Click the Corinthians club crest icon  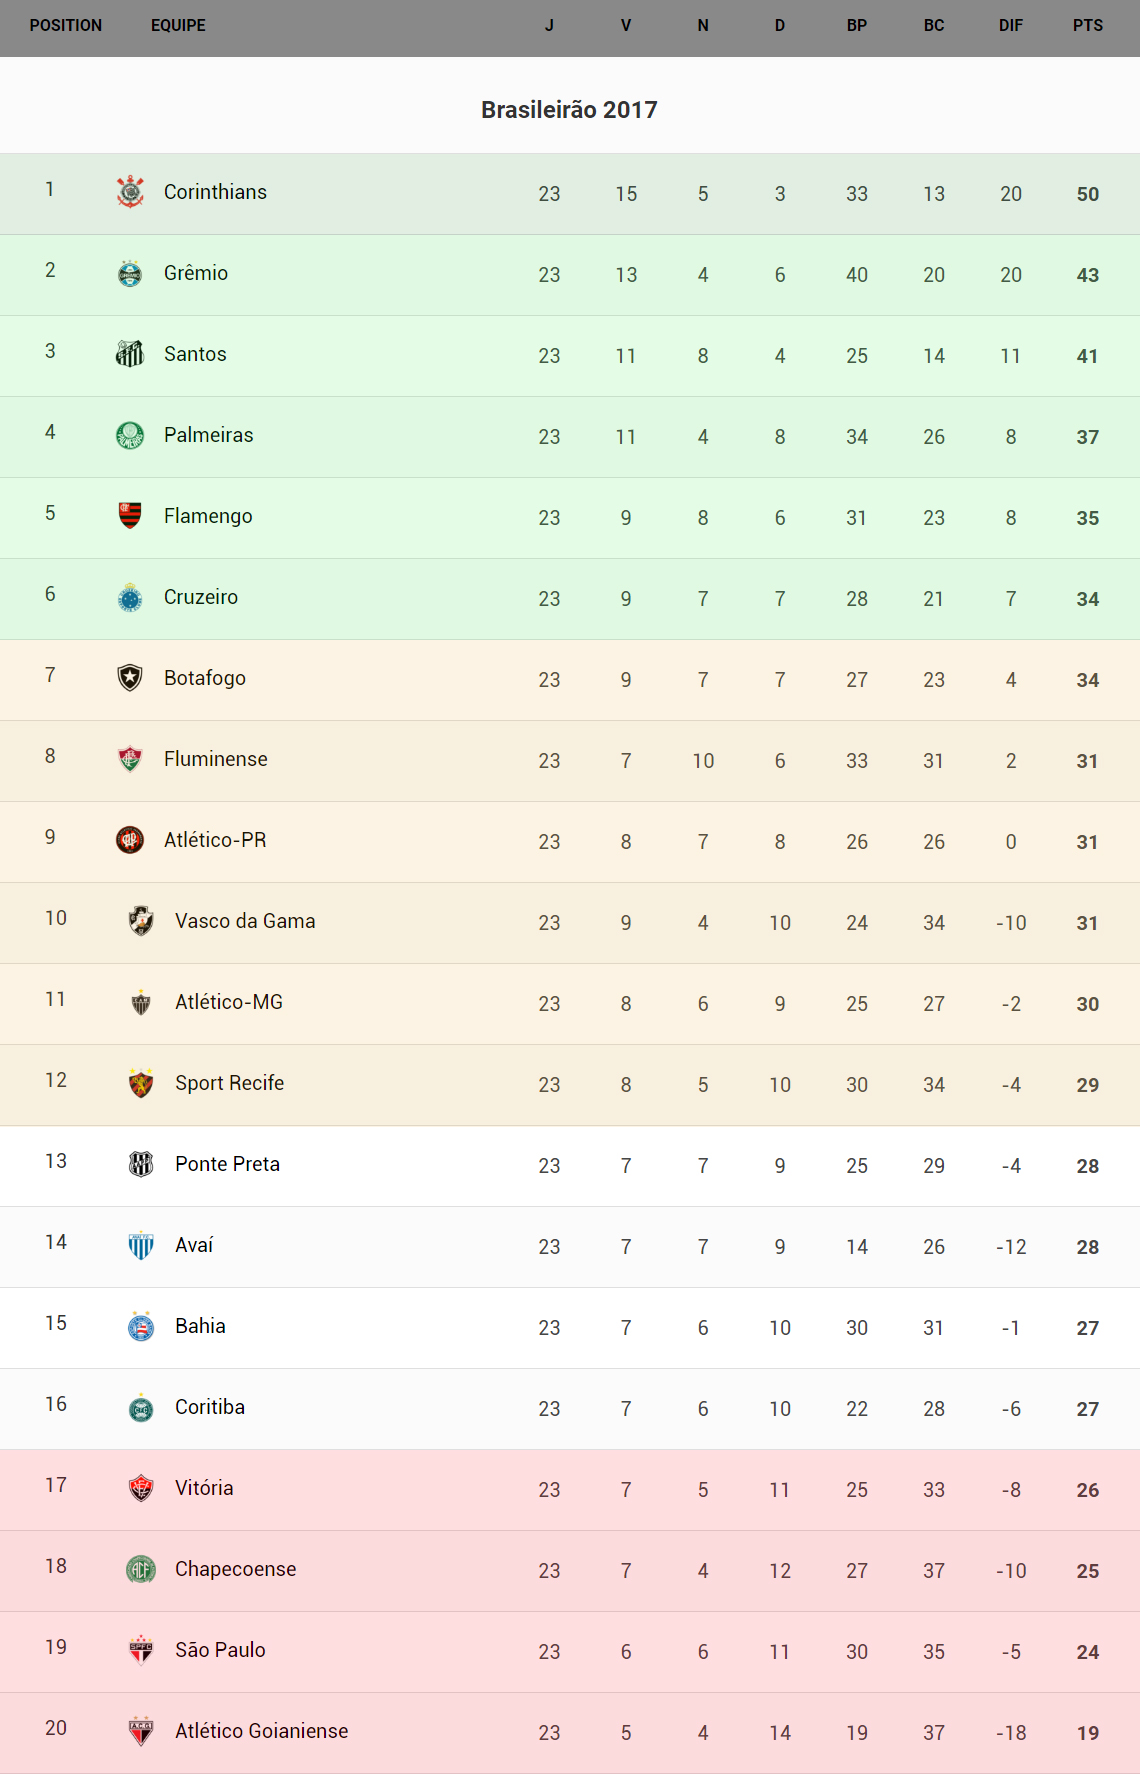pyautogui.click(x=130, y=191)
